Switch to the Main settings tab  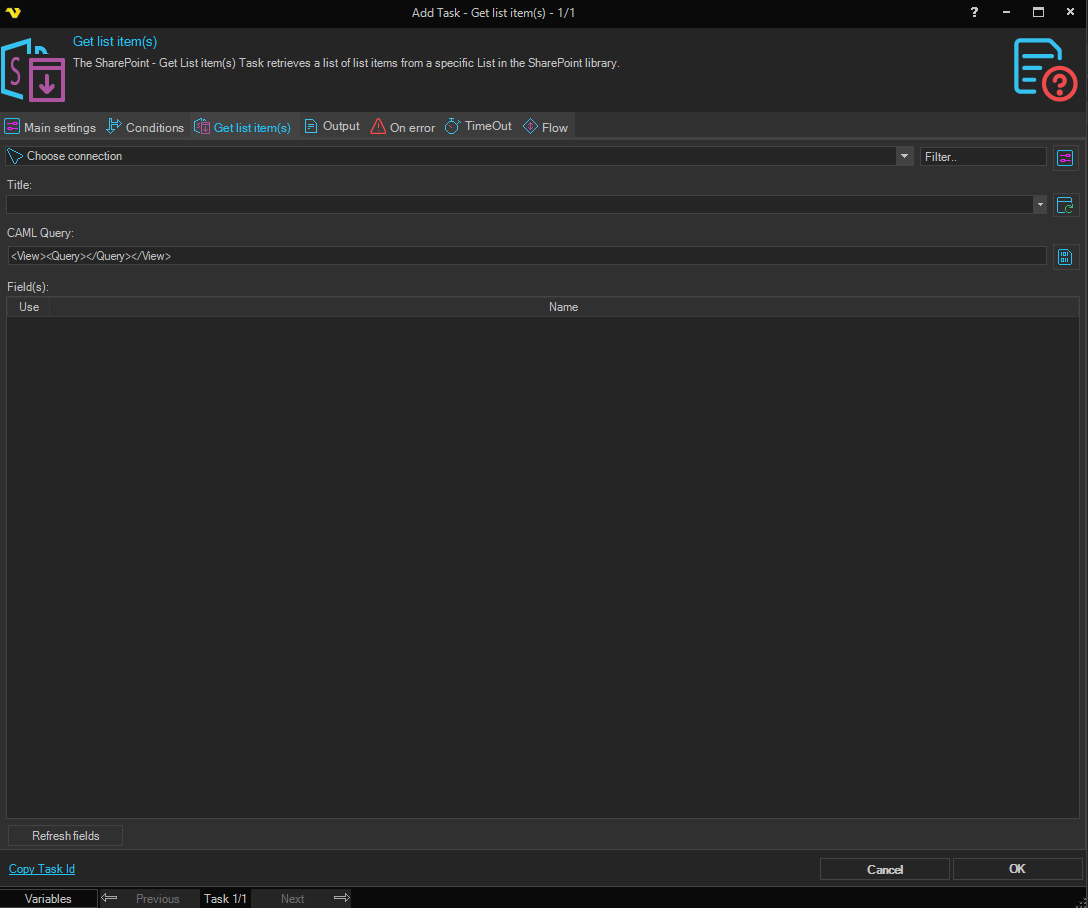tap(50, 127)
